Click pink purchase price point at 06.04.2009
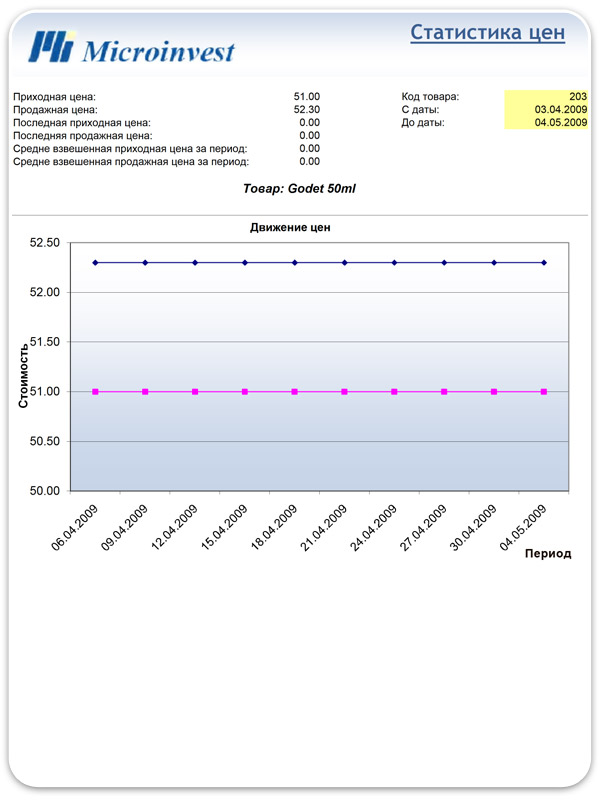 [96, 392]
